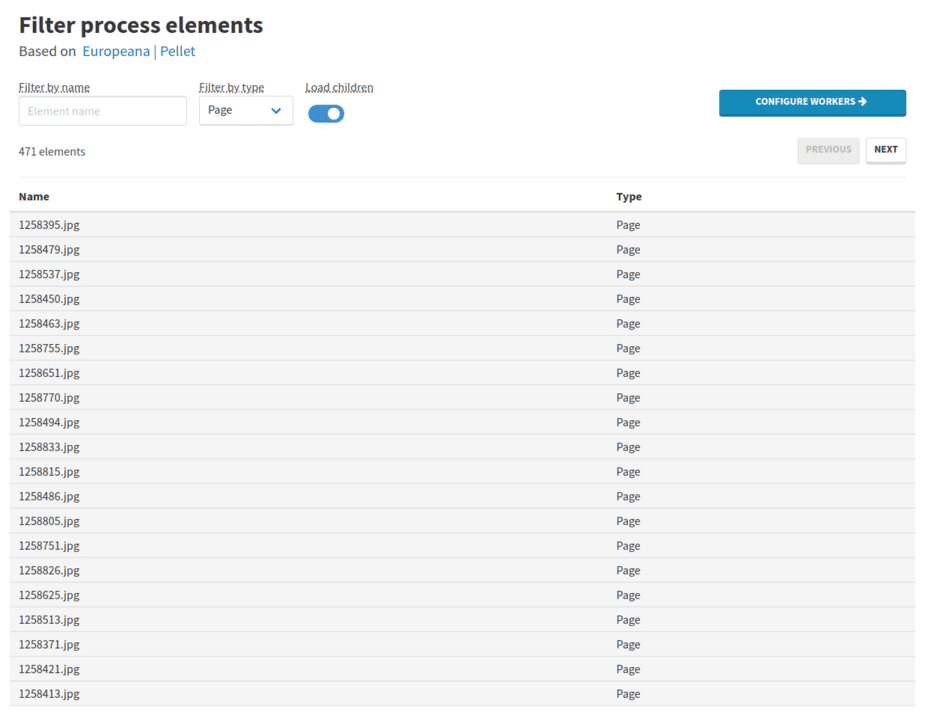Select row 1258755.jpg

pos(462,349)
